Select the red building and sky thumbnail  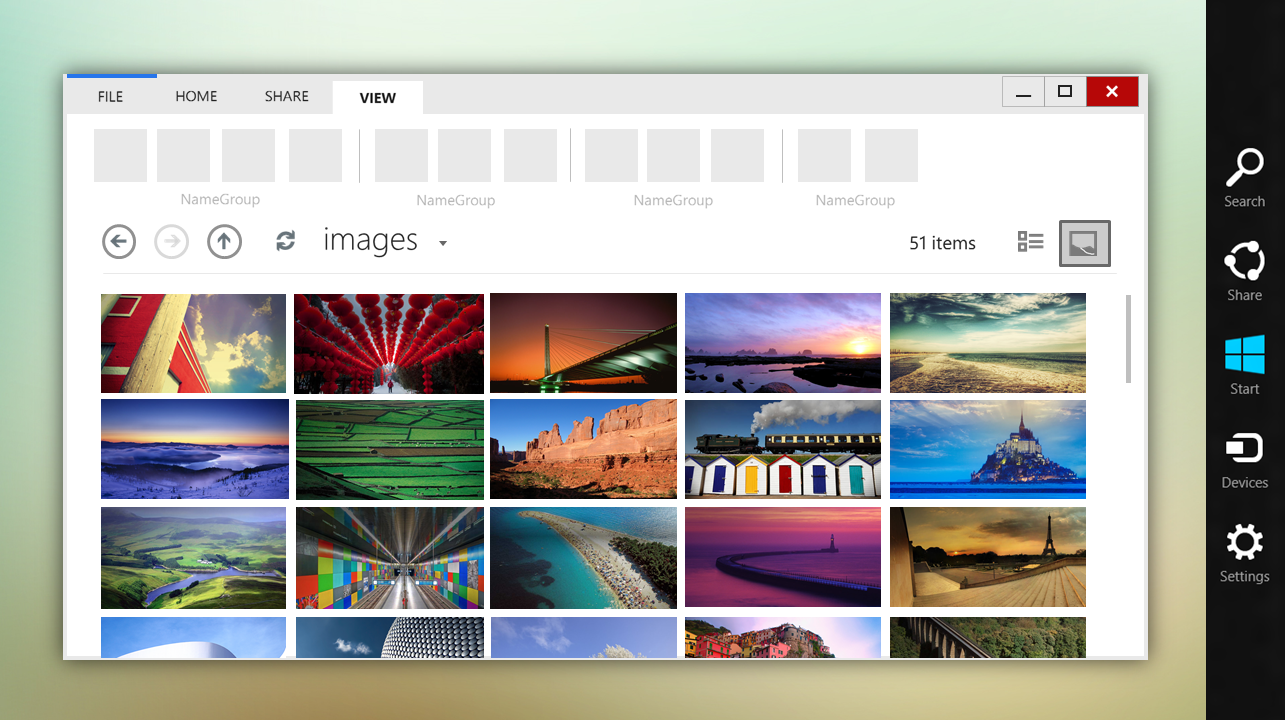tap(193, 343)
